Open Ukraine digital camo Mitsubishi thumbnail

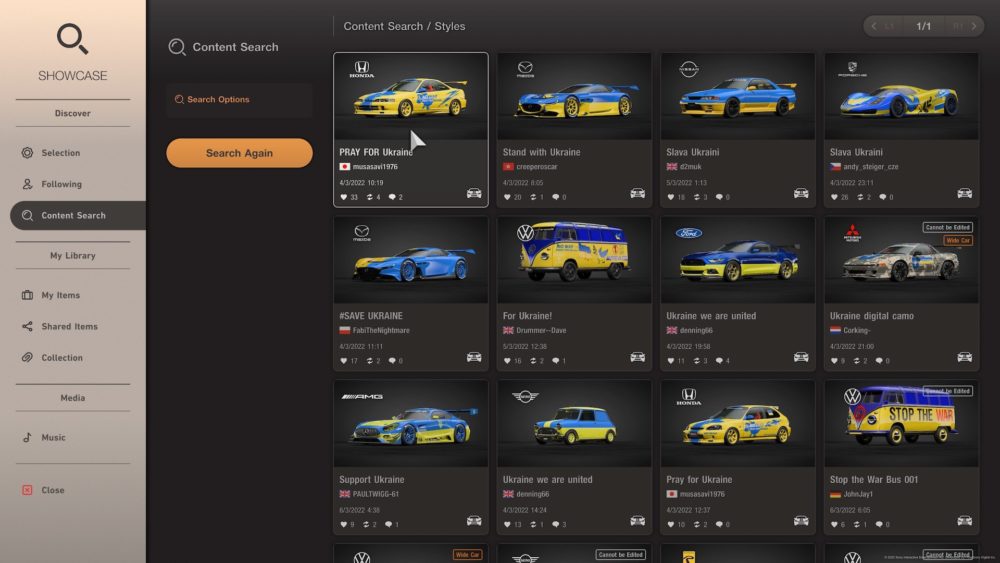901,260
